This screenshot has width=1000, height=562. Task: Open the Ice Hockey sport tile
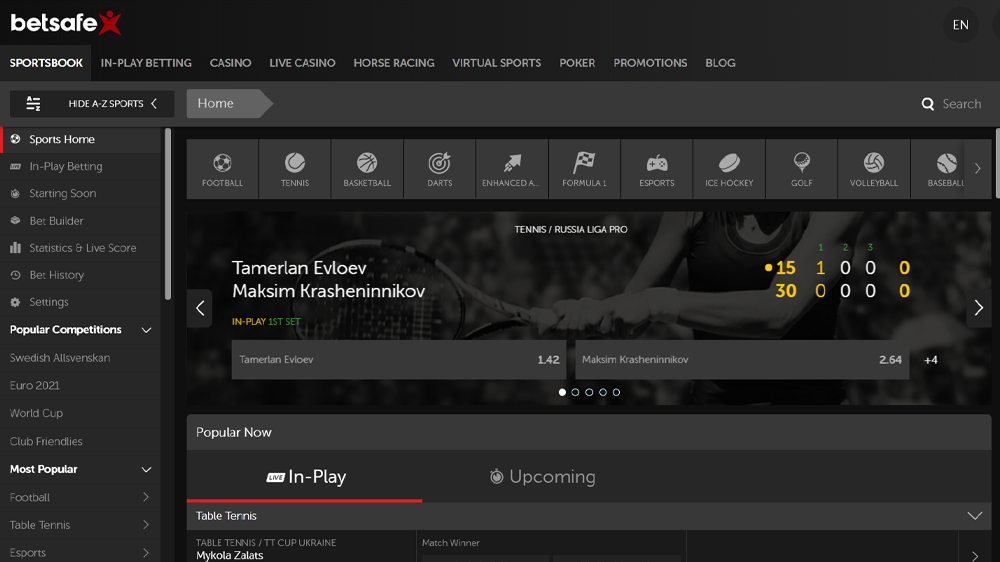(x=729, y=169)
